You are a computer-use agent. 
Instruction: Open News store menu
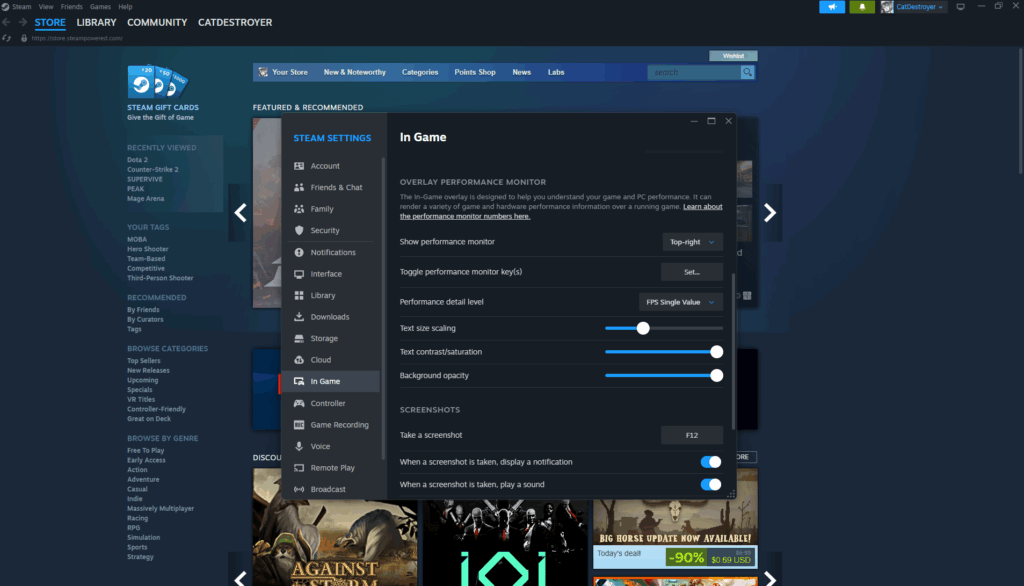click(x=521, y=73)
